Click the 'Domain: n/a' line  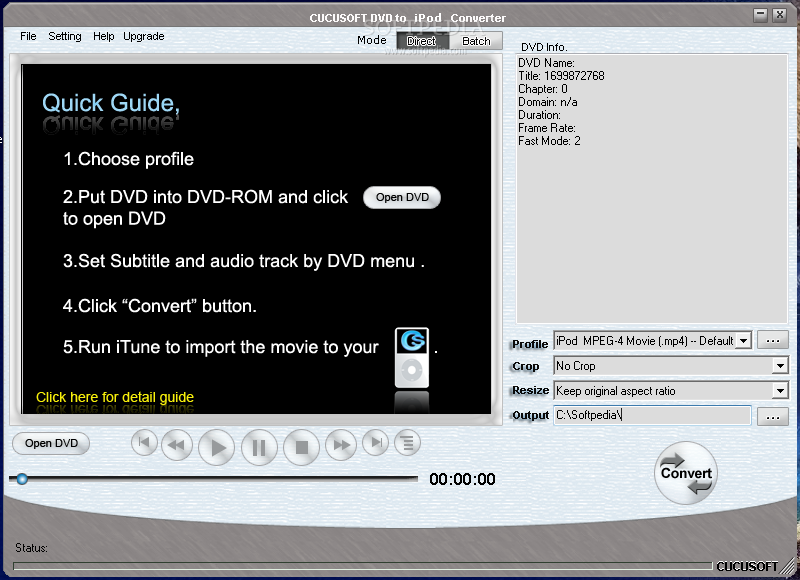coord(547,102)
